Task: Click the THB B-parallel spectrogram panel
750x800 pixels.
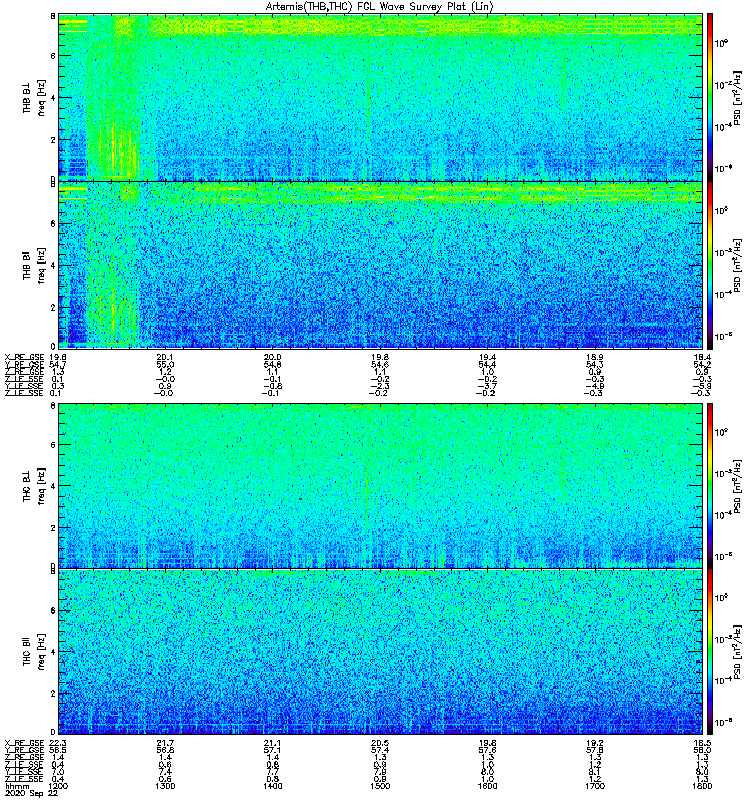Action: (x=380, y=265)
